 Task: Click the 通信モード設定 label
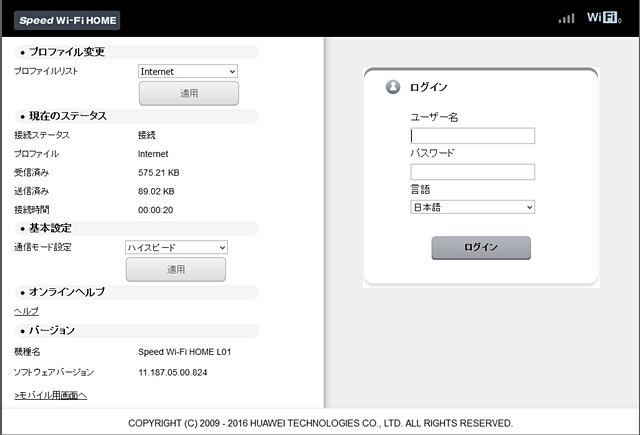43,247
